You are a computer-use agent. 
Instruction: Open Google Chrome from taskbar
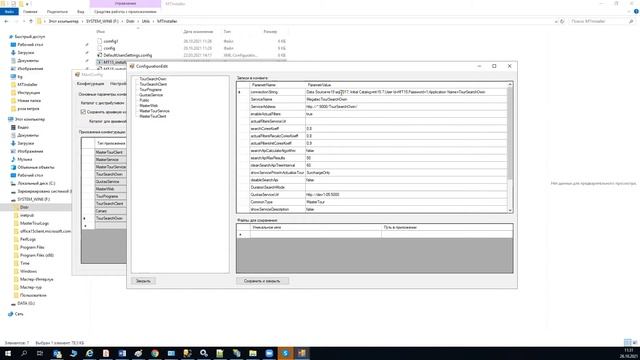coord(155,353)
